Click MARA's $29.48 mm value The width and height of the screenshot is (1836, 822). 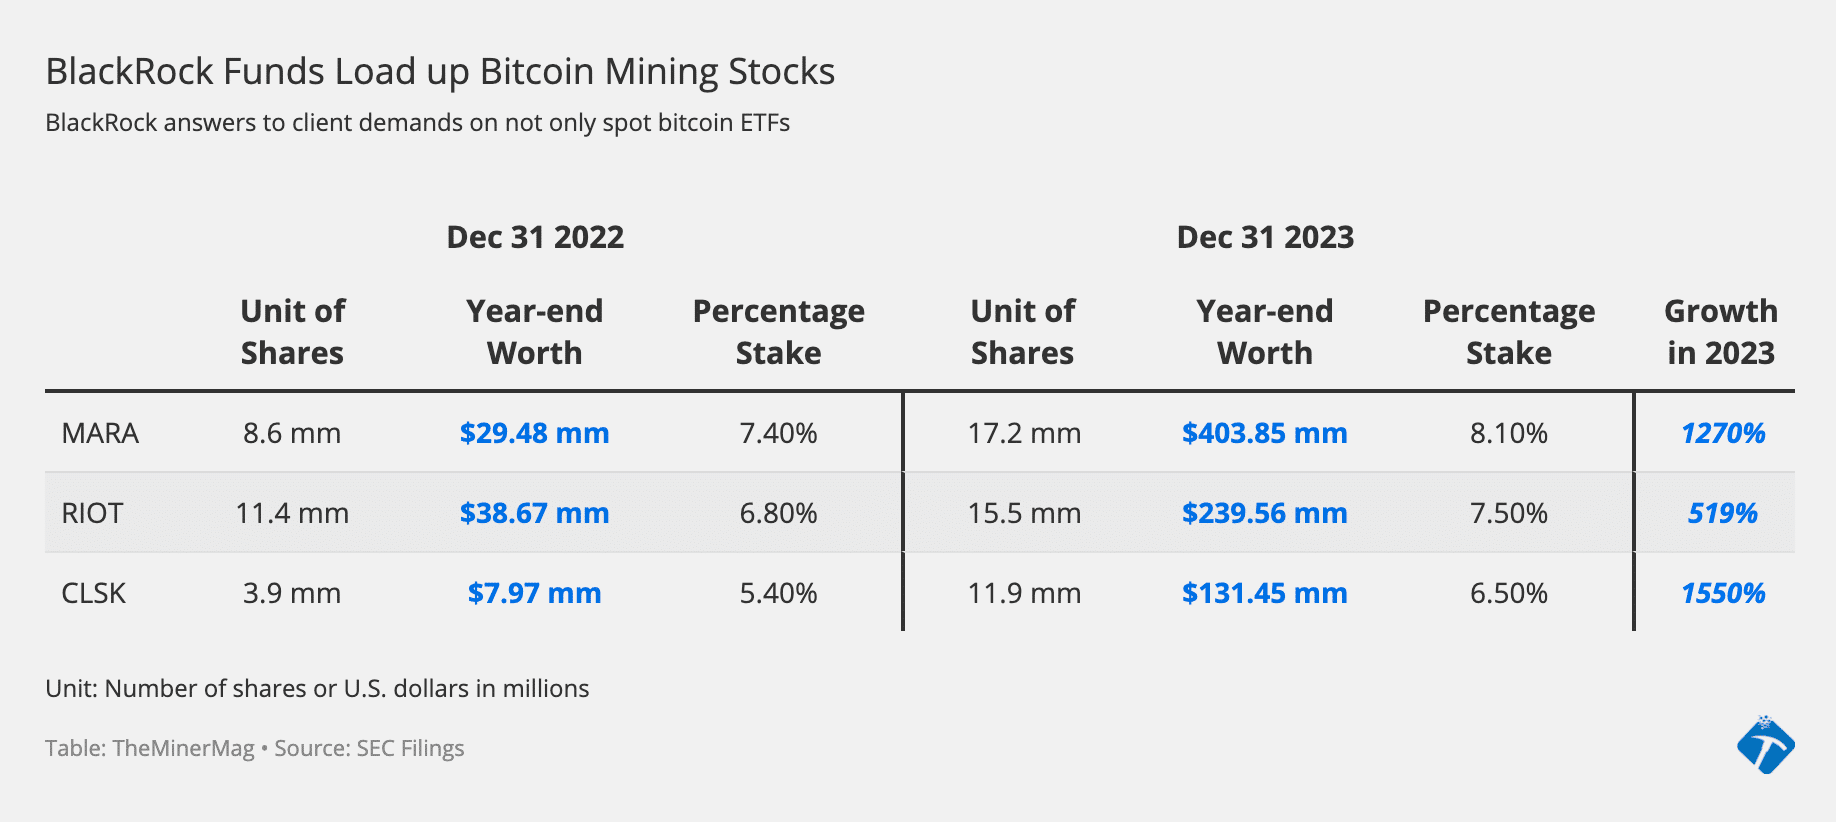click(534, 433)
